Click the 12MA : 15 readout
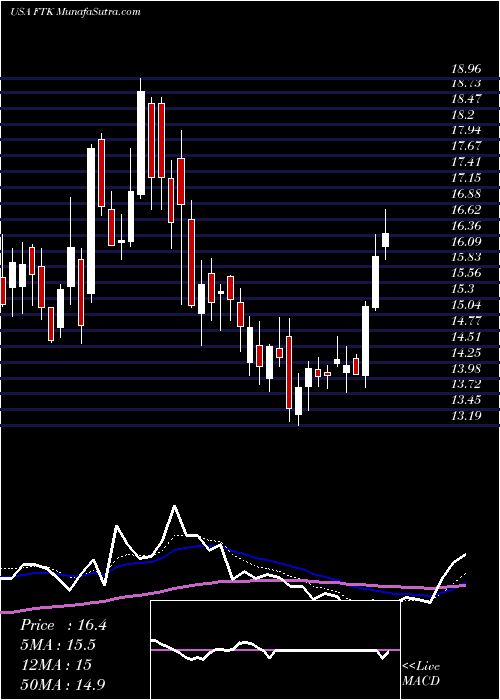Viewport: 500px width, 700px height. [x=56, y=665]
